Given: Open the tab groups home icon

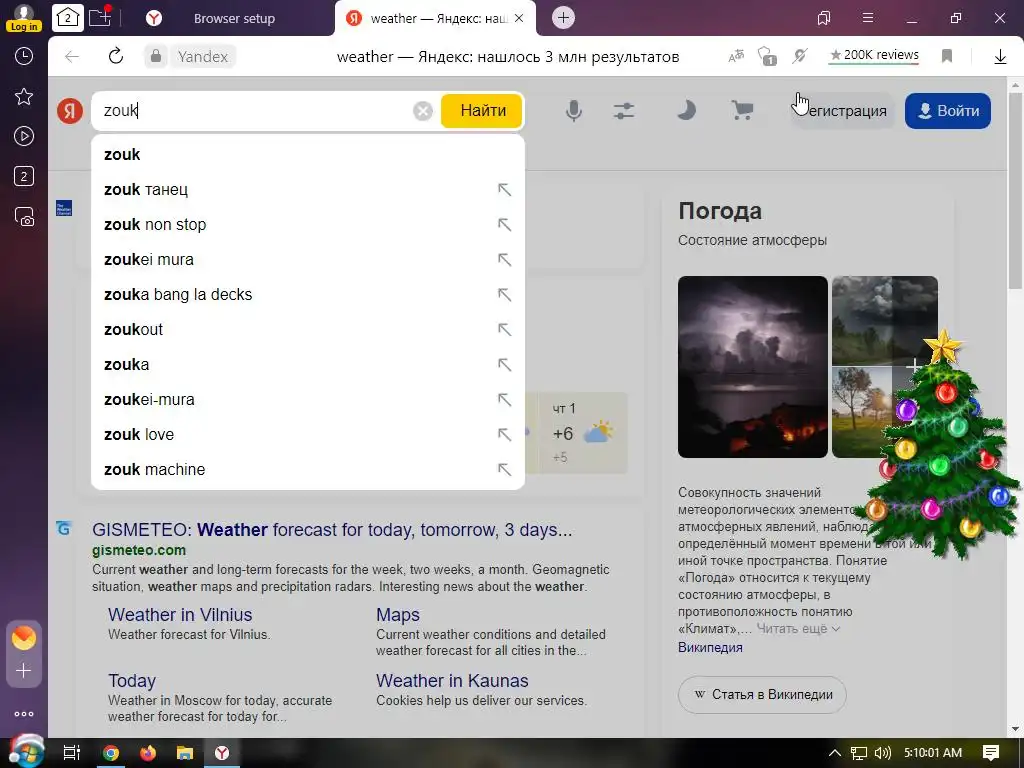Looking at the screenshot, I should [x=68, y=18].
